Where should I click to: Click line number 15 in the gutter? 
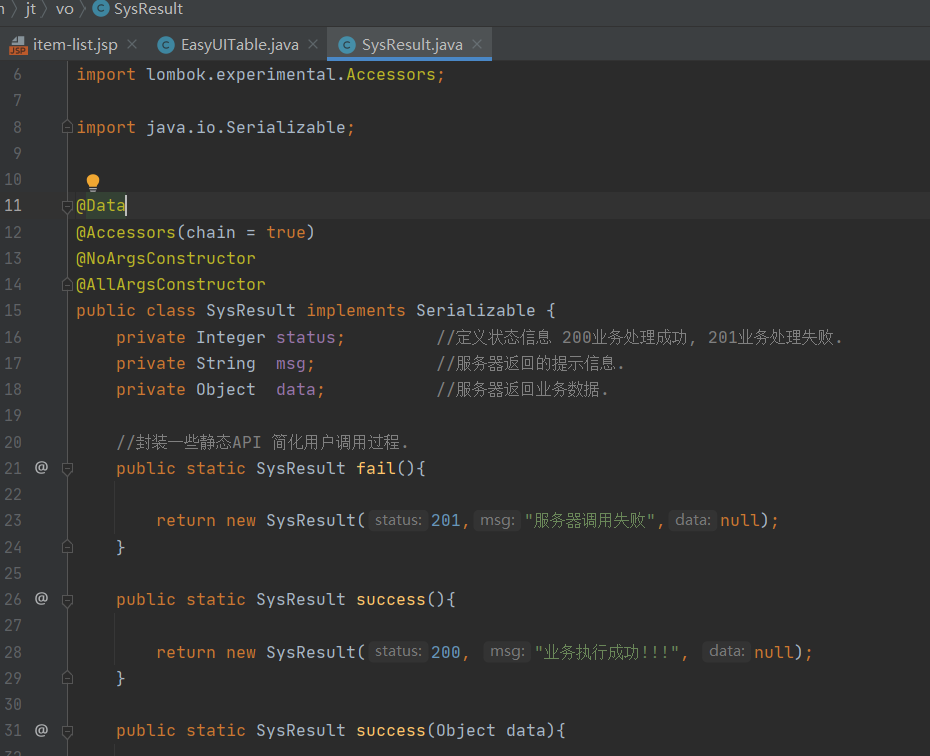(13, 311)
